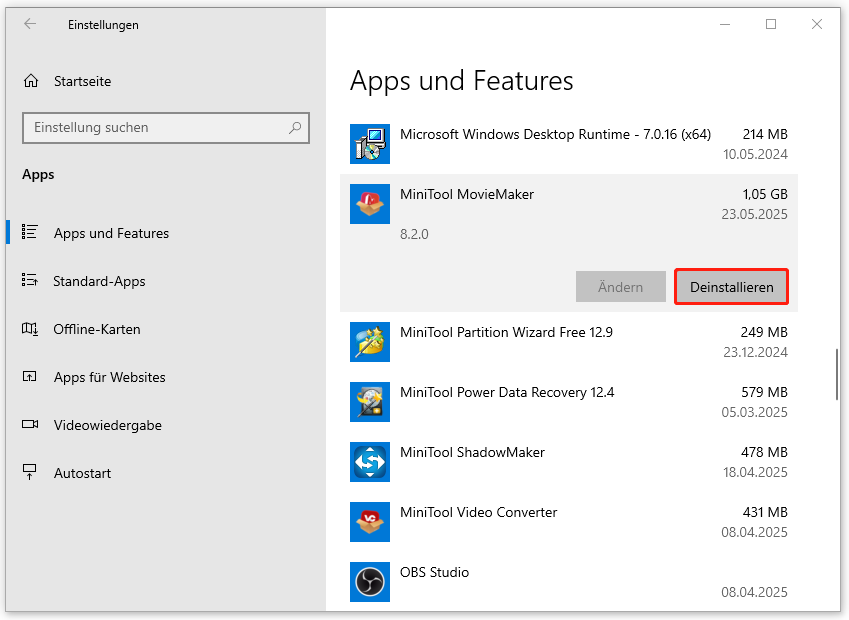Select the MiniTool ShadowMaker entry
849x620 pixels.
click(569, 462)
